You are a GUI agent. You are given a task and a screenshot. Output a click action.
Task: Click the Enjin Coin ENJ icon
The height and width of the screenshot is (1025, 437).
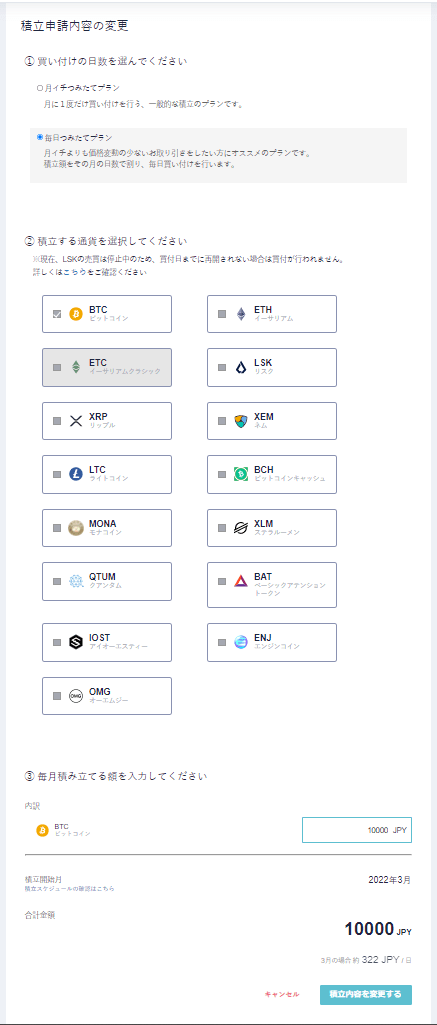tap(241, 642)
